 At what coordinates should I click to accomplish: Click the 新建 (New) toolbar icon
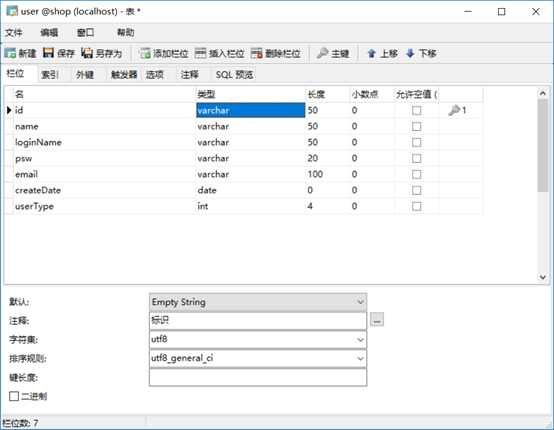pos(10,53)
